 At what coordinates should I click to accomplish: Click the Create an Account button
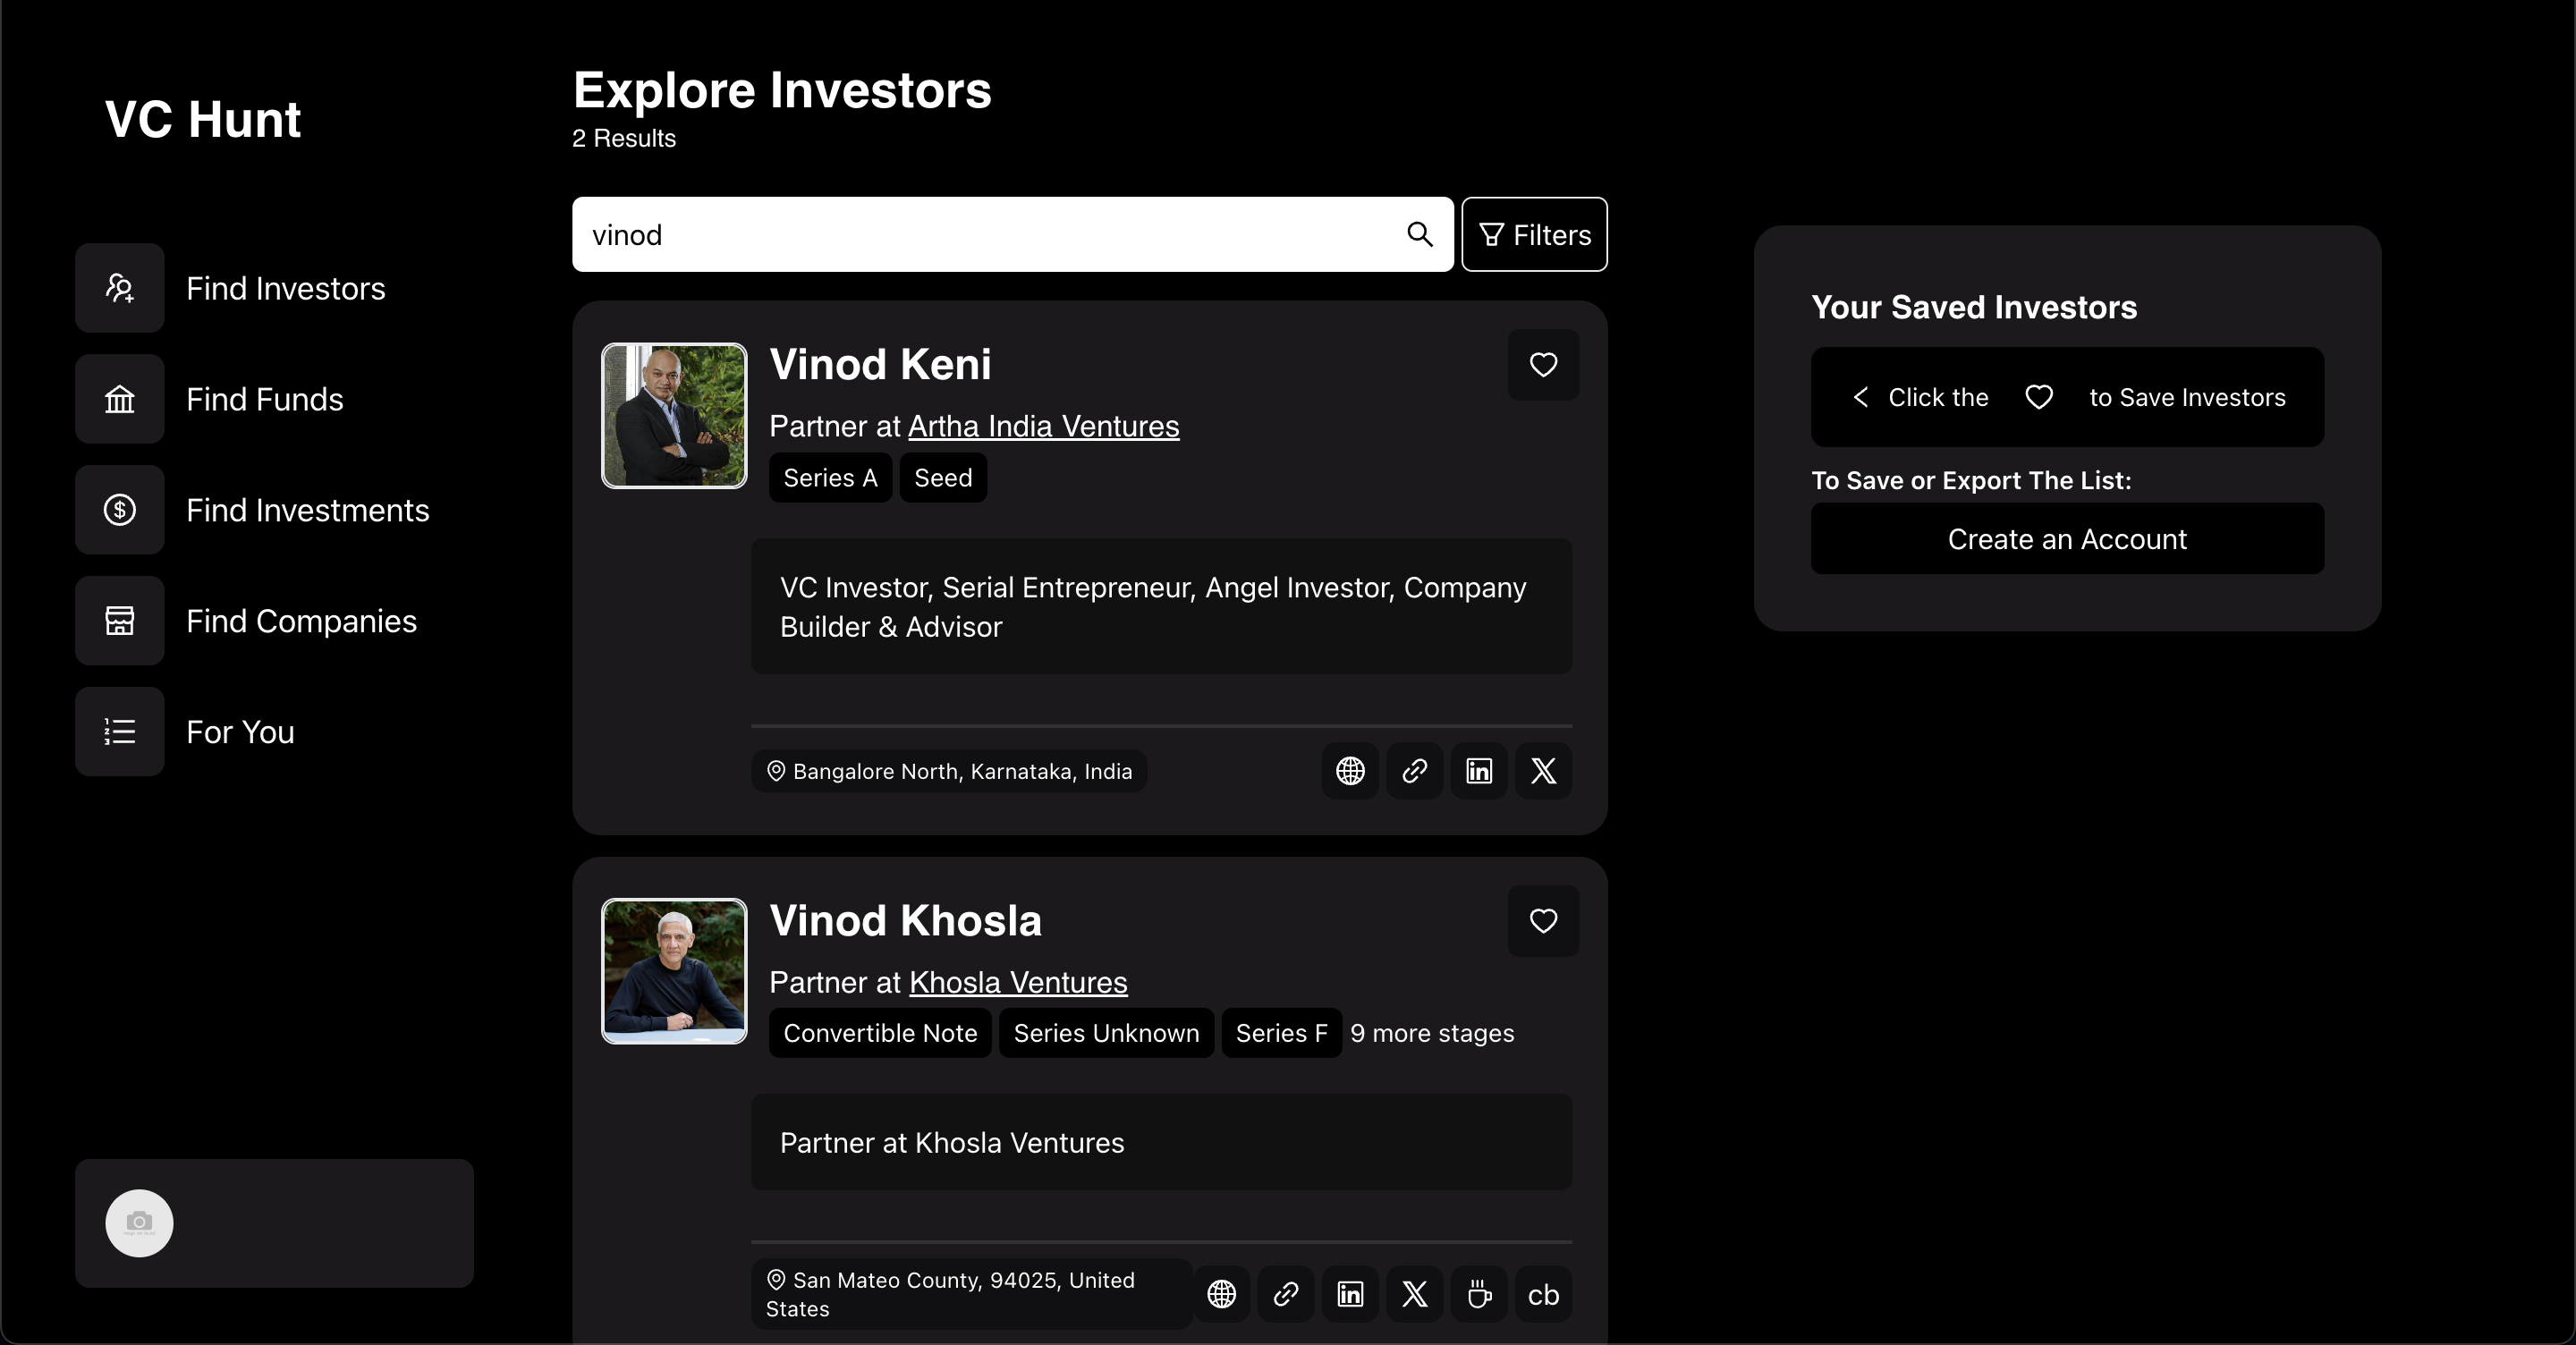click(x=2067, y=539)
